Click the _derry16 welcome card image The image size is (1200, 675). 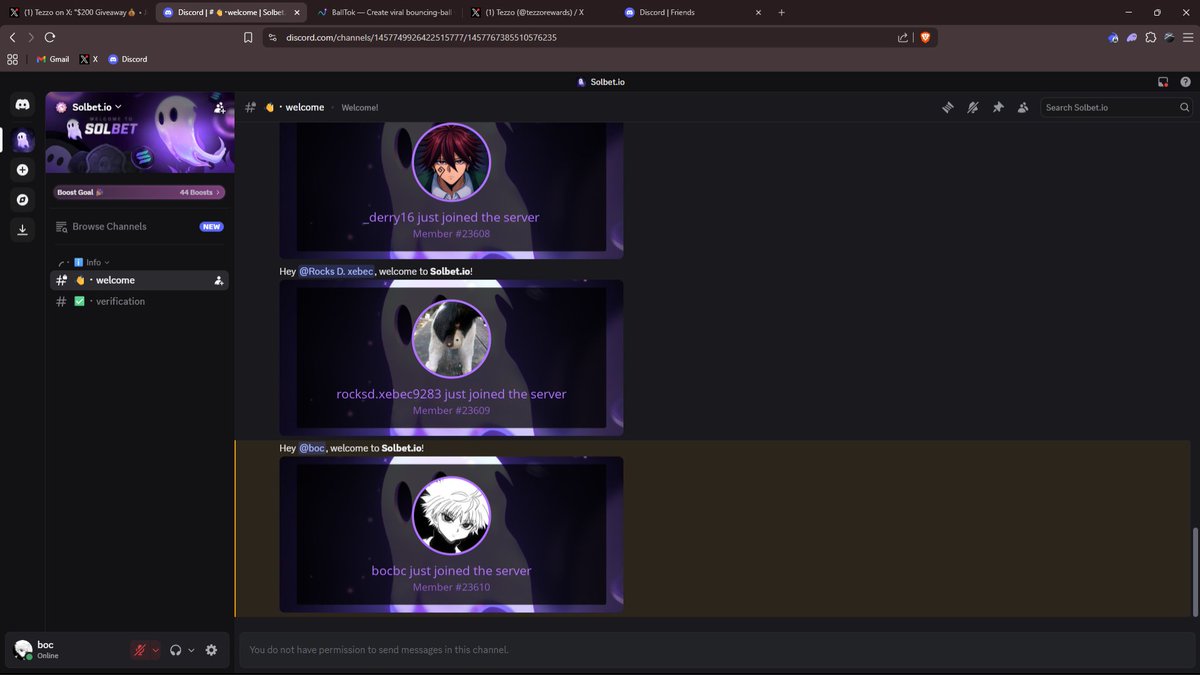click(451, 190)
